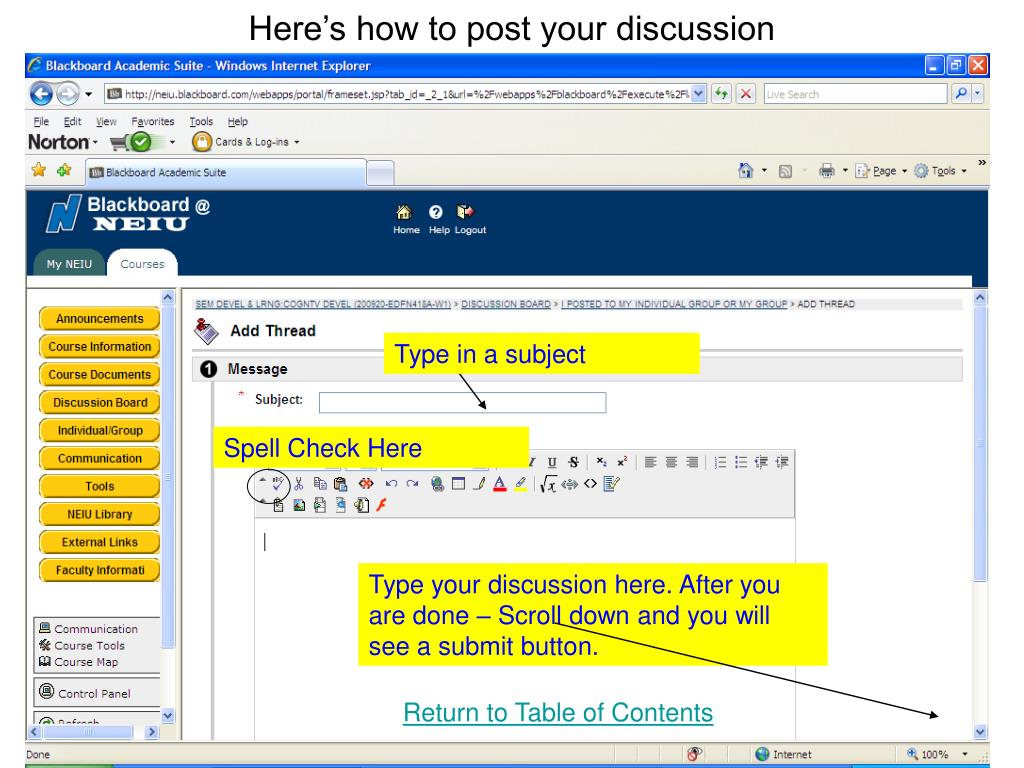The height and width of the screenshot is (768, 1024).
Task: Click the DISCUSSION BOARD breadcrumb link
Action: (505, 304)
